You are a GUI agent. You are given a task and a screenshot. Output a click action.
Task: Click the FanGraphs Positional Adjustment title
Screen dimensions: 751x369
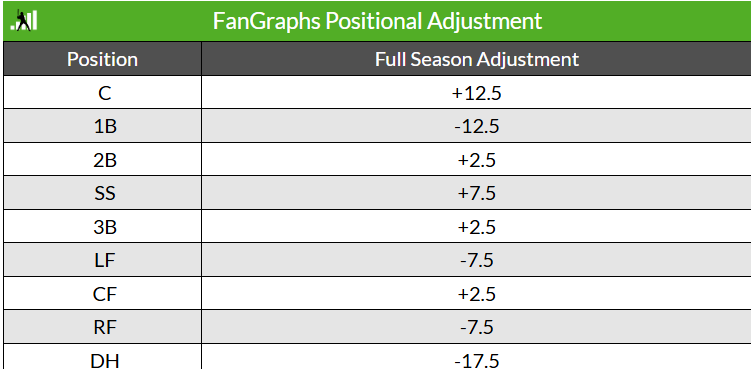tap(377, 21)
